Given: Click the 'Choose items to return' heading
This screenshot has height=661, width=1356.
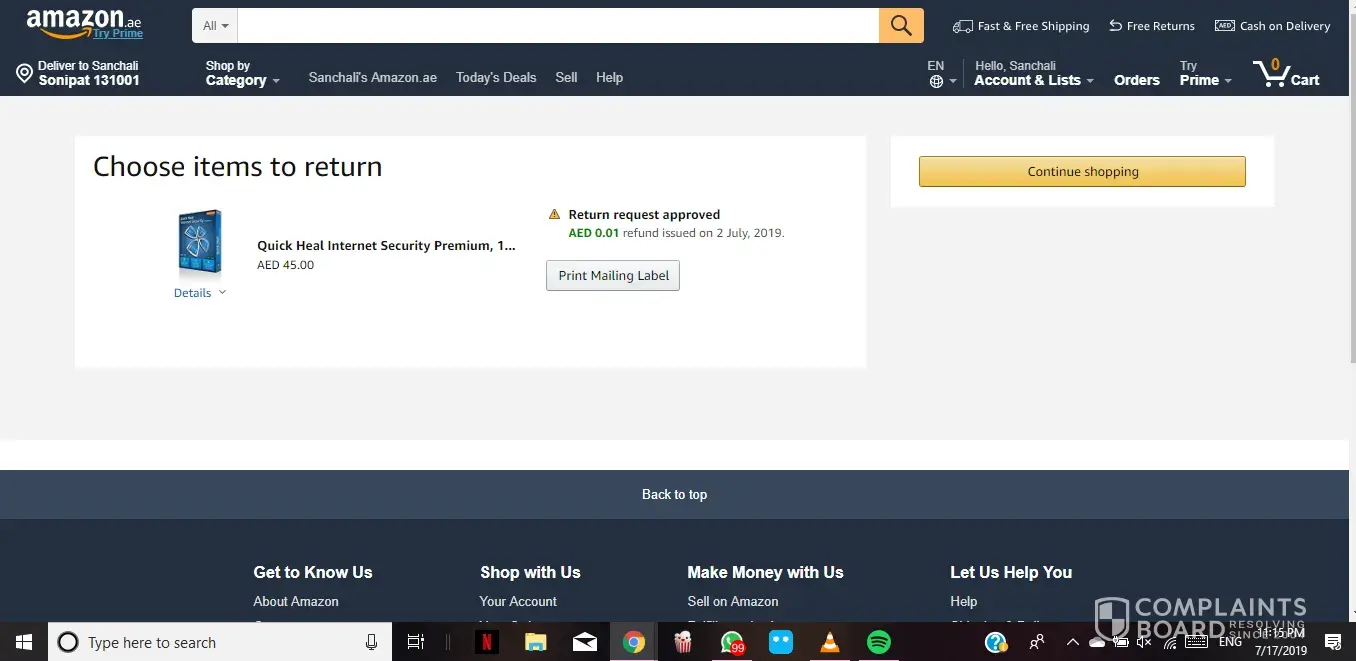Looking at the screenshot, I should point(238,167).
